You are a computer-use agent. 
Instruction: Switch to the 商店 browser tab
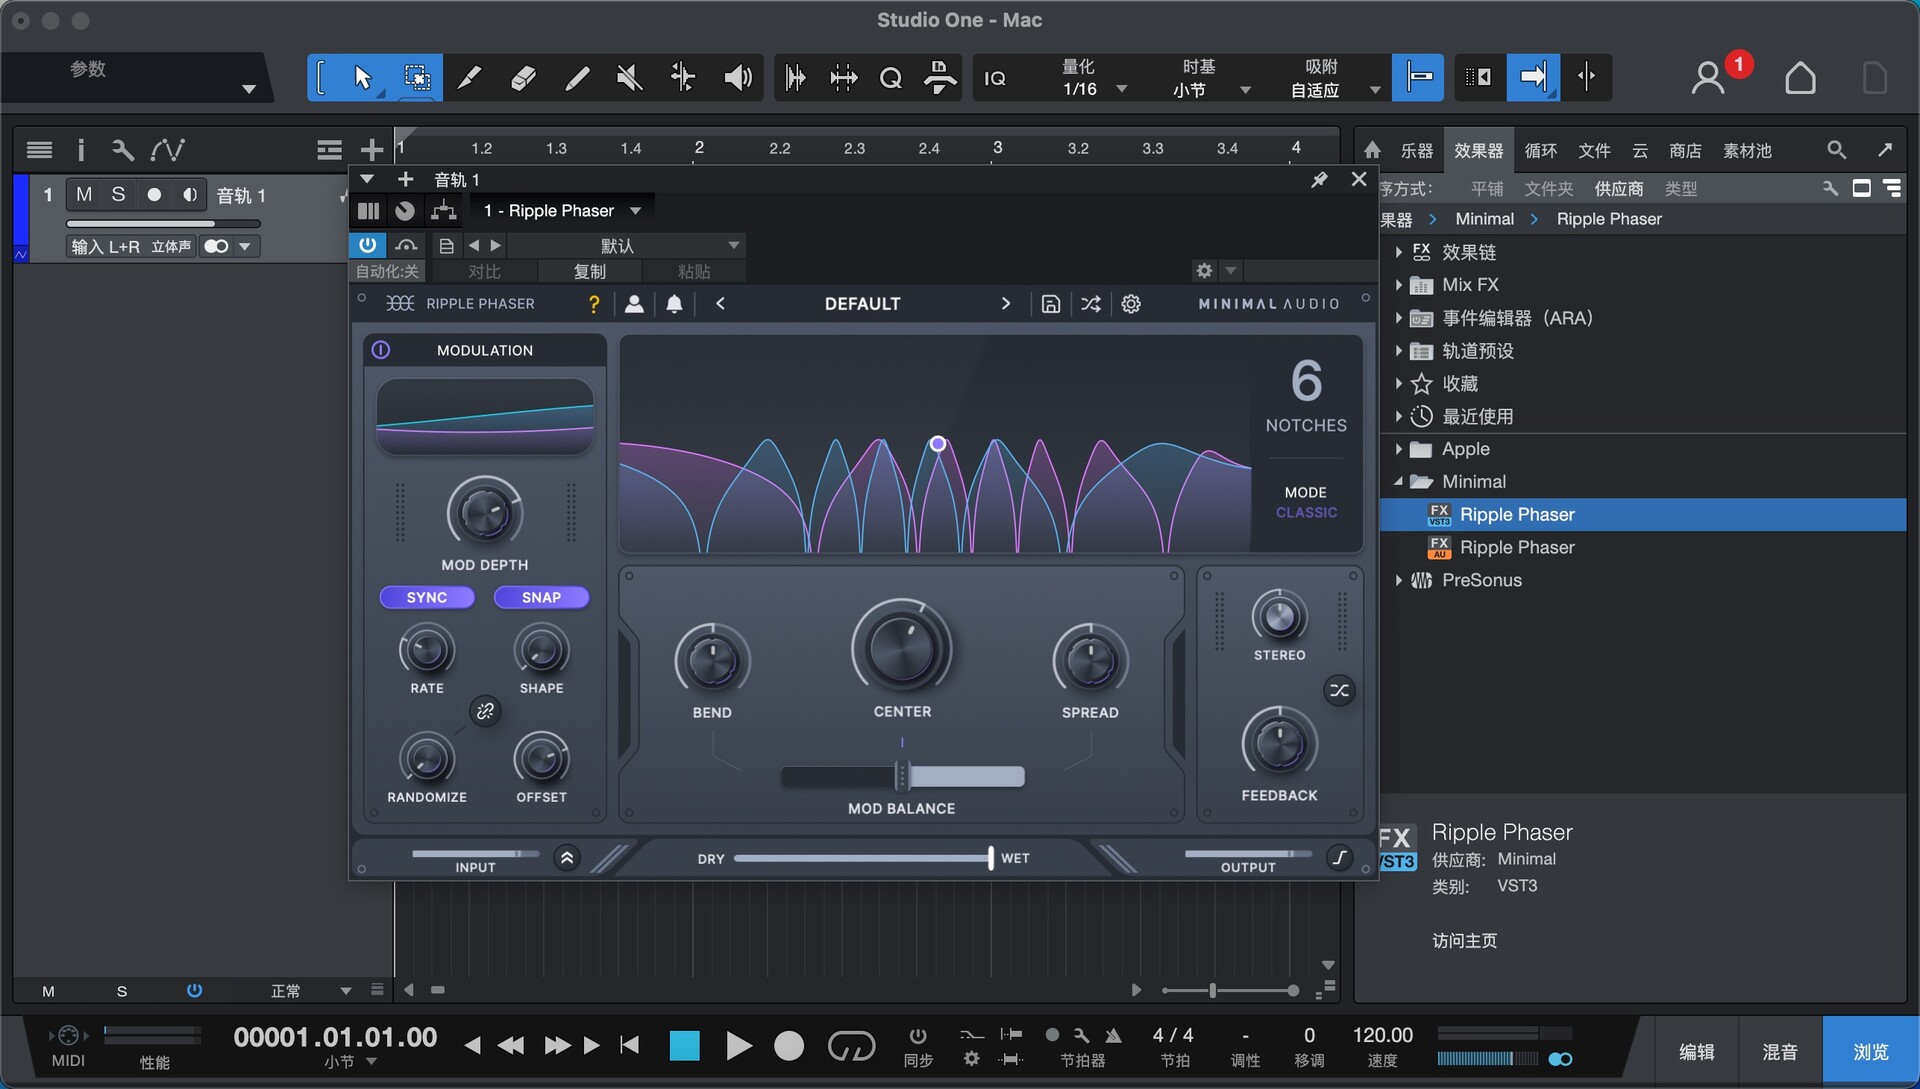click(x=1685, y=150)
